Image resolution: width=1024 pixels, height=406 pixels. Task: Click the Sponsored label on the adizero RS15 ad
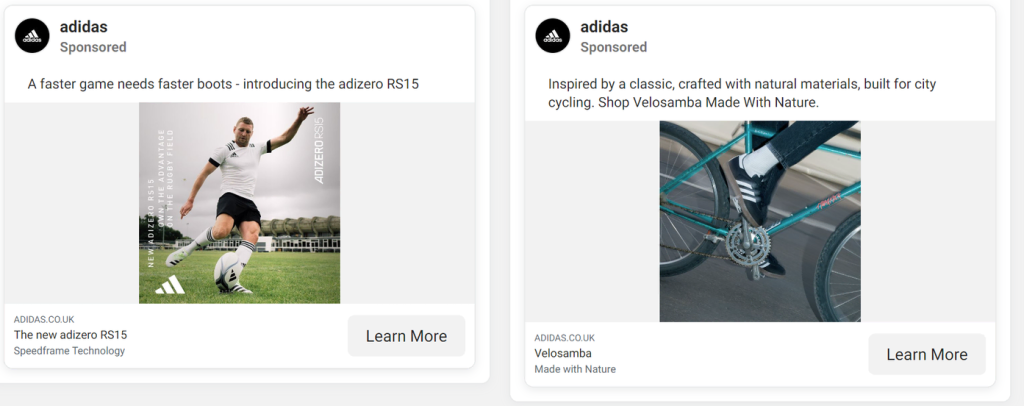[x=93, y=47]
